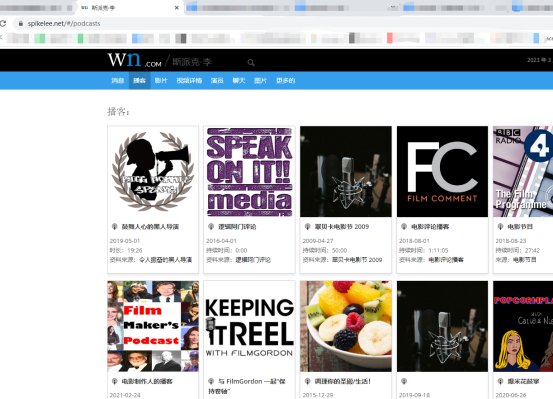Click source link under 0:00 duration

click(253, 260)
